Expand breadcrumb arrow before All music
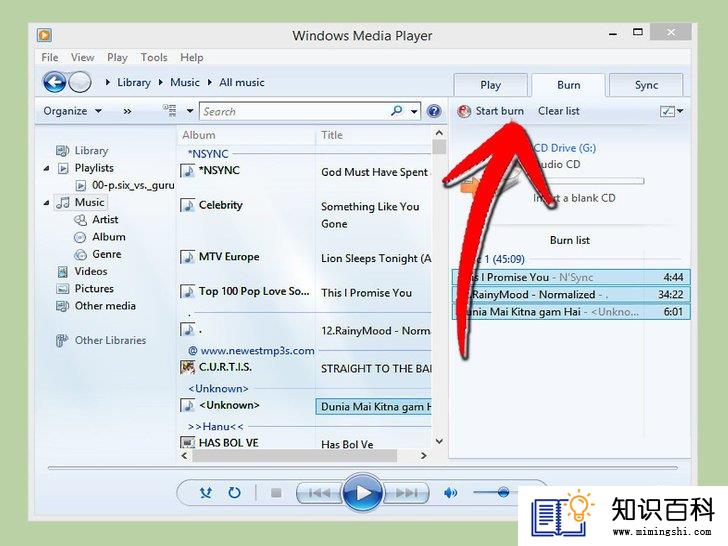728x546 pixels. pyautogui.click(x=209, y=82)
